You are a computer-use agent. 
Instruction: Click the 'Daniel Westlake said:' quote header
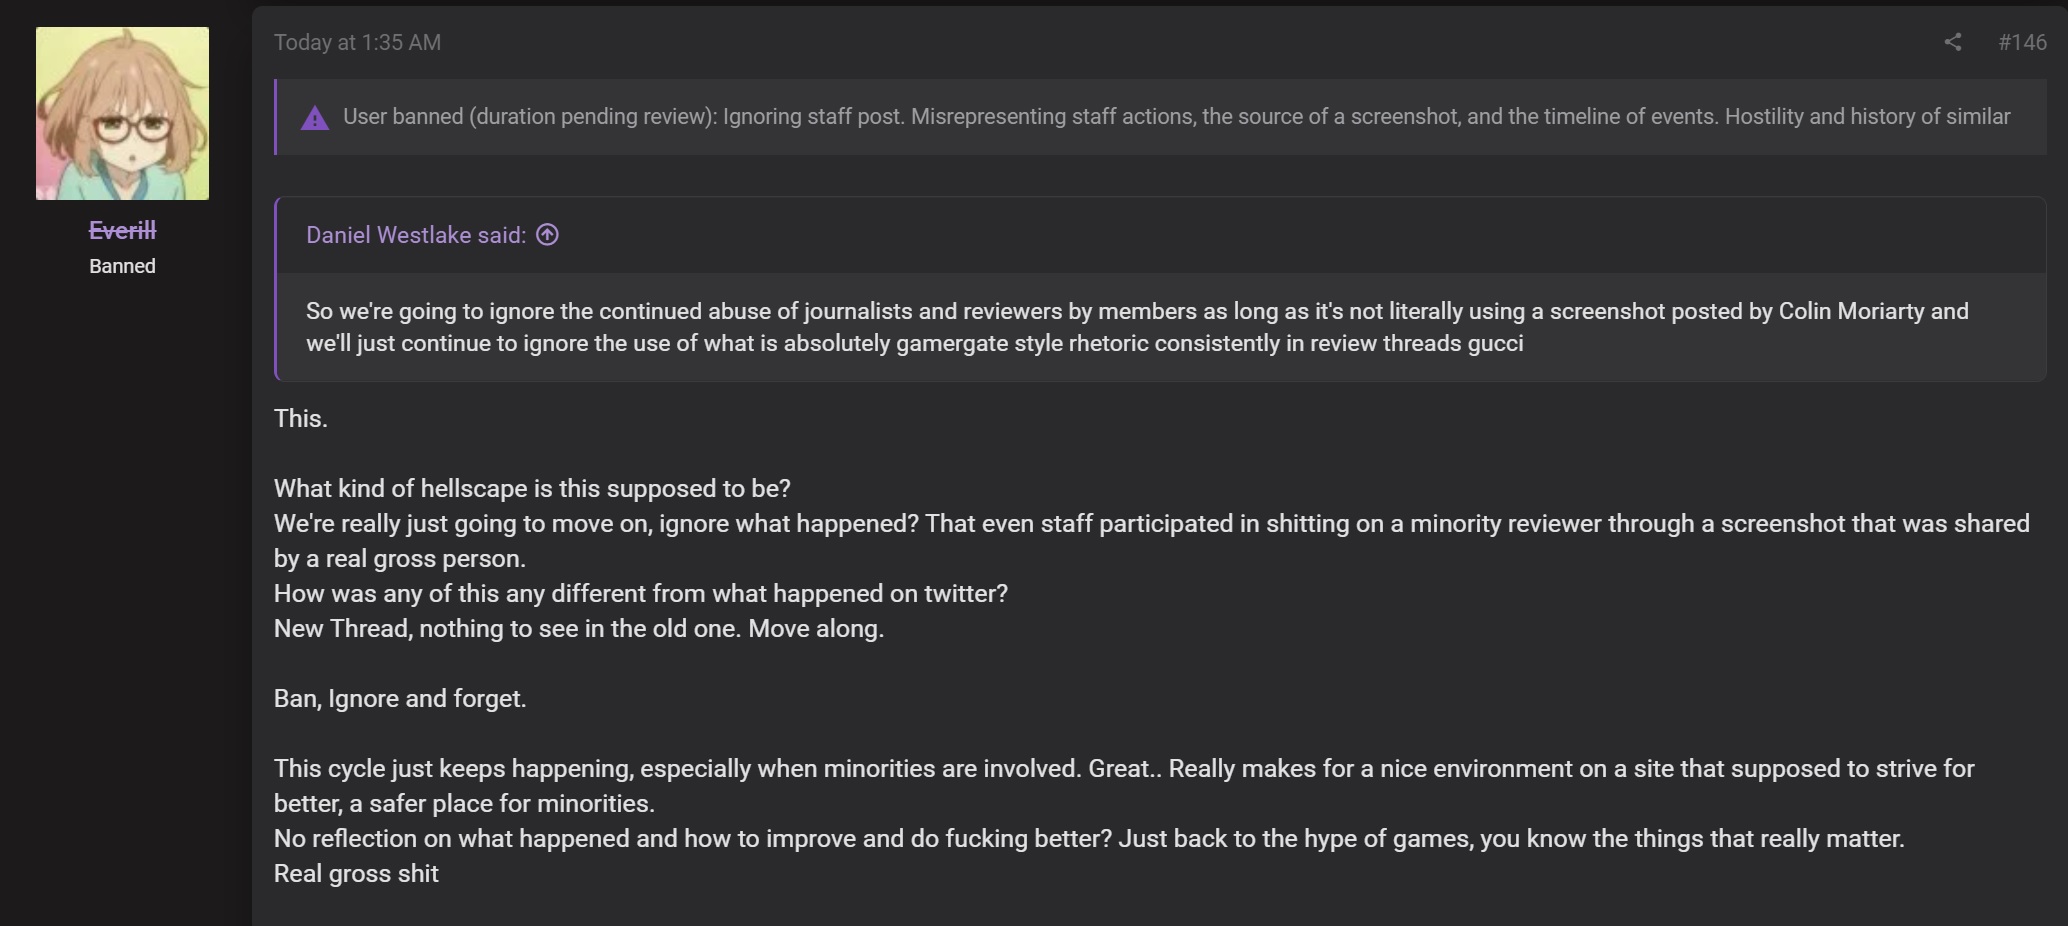416,235
